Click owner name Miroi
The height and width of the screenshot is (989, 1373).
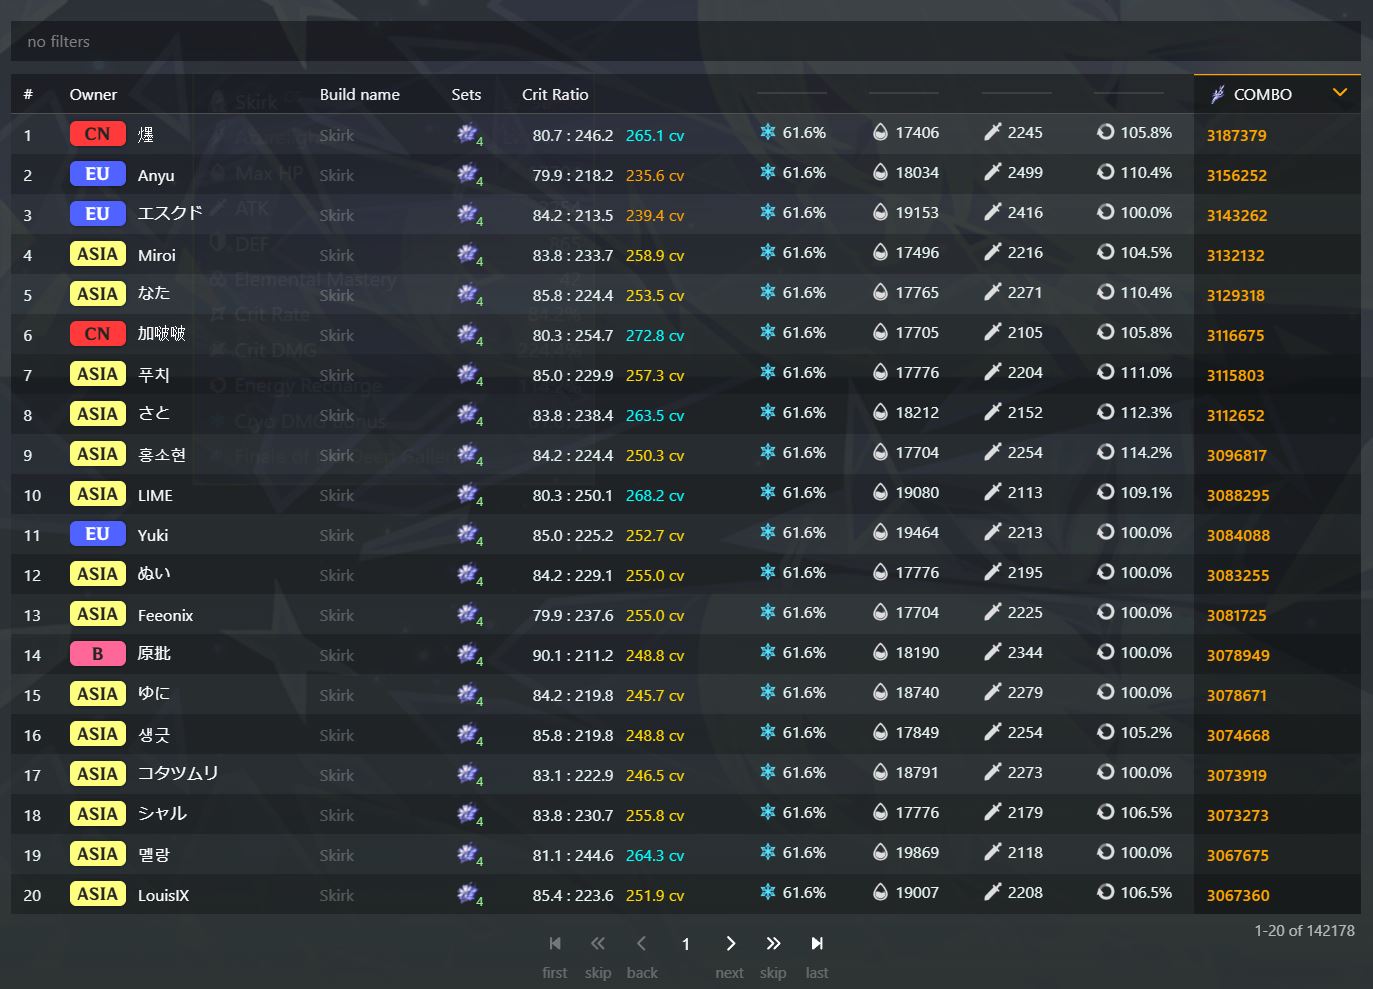coord(157,255)
